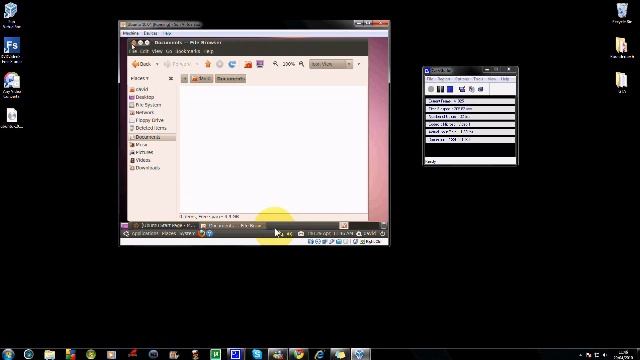Open the View menu in CamStudio

[x=492, y=79]
